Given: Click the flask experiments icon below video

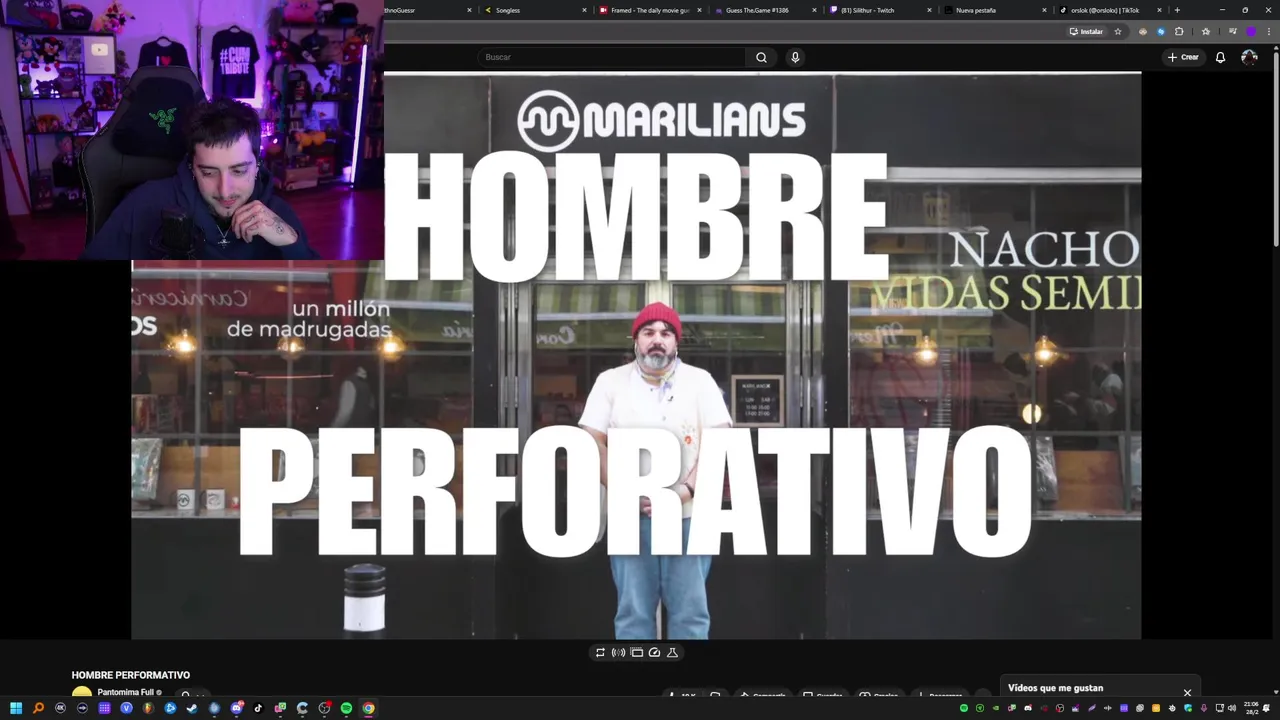Looking at the screenshot, I should pos(672,652).
